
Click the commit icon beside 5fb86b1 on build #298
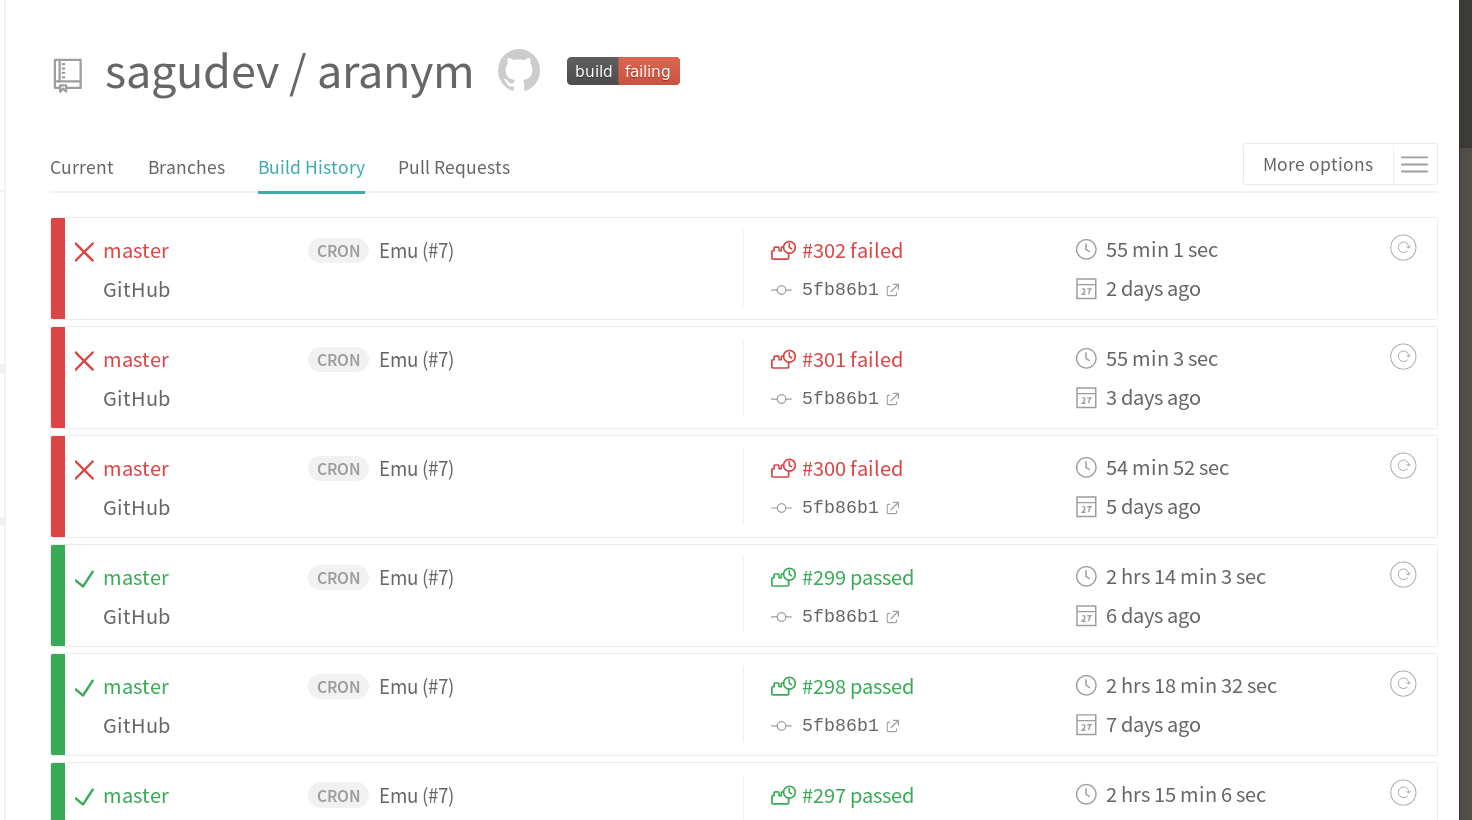click(780, 725)
